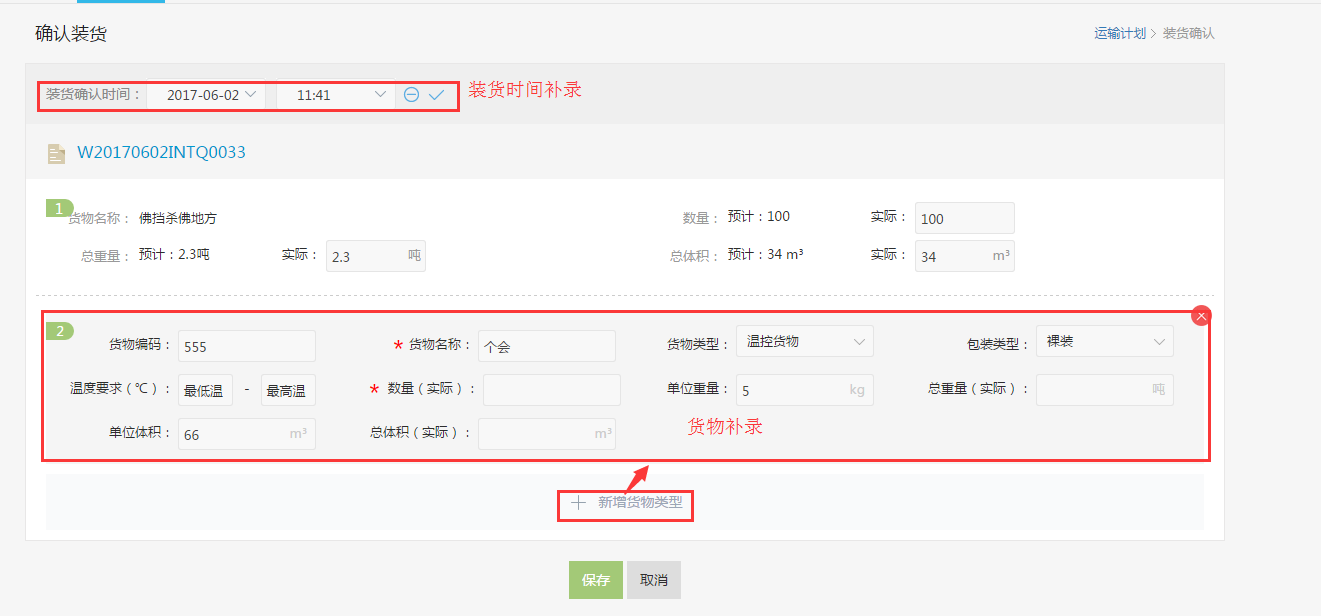Expand the 货物类型 dropdown (温控货物)
Viewport: 1321px width, 616px height.
tap(804, 342)
